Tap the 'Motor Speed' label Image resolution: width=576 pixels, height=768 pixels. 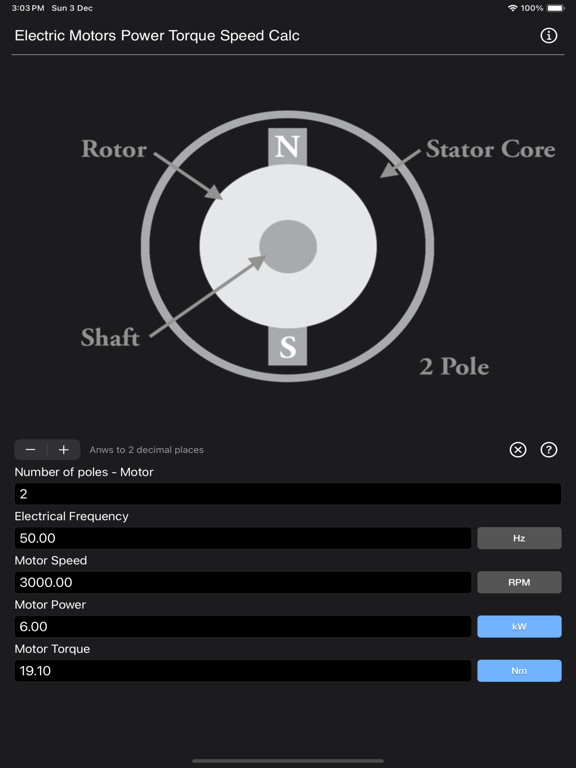pos(50,560)
